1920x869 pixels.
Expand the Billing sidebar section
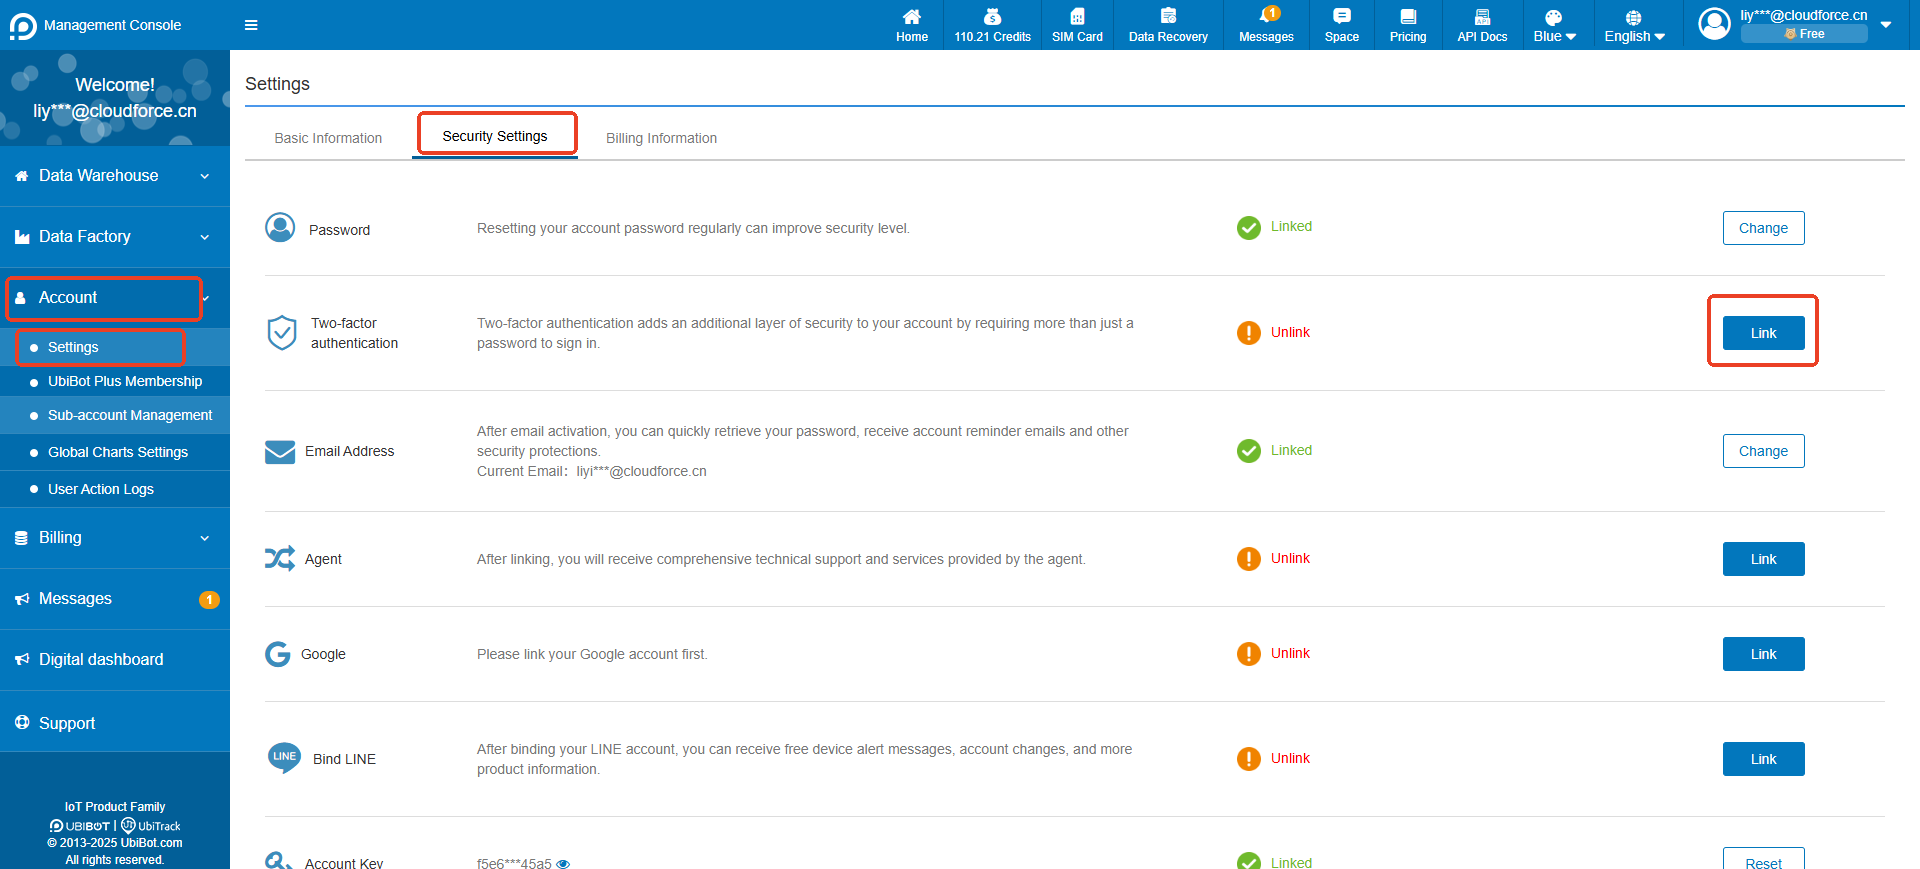point(115,538)
